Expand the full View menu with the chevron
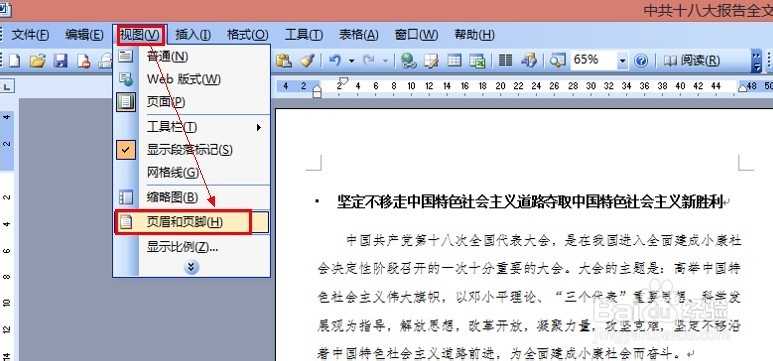The height and width of the screenshot is (361, 773). point(191,267)
